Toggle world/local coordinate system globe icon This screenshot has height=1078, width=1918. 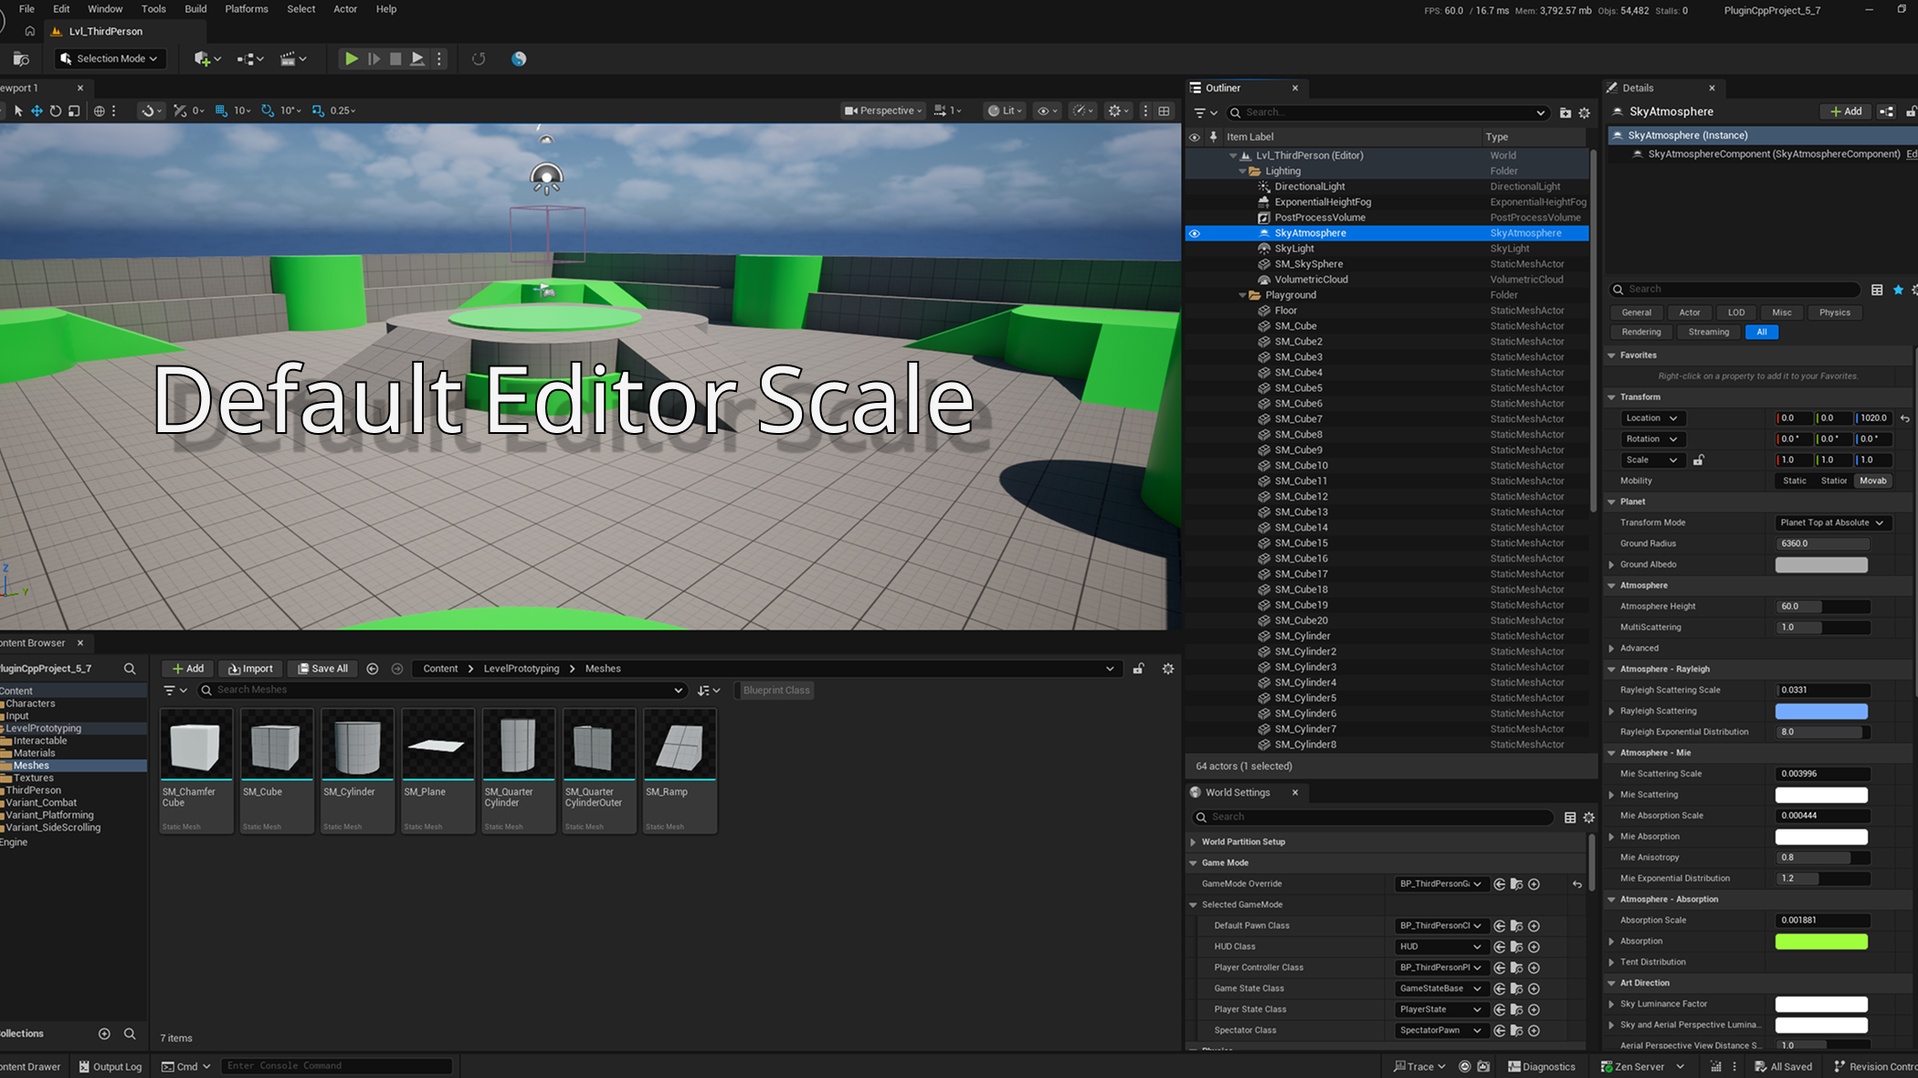[99, 111]
